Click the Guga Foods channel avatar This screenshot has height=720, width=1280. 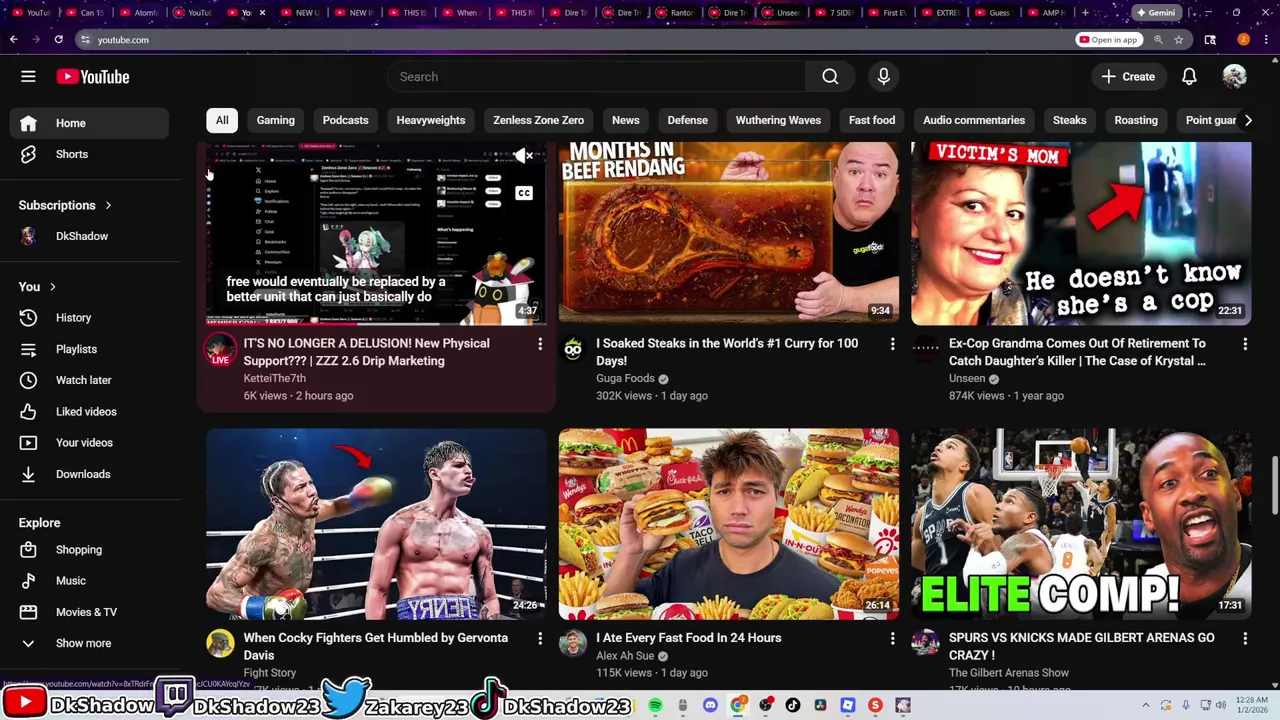[573, 349]
